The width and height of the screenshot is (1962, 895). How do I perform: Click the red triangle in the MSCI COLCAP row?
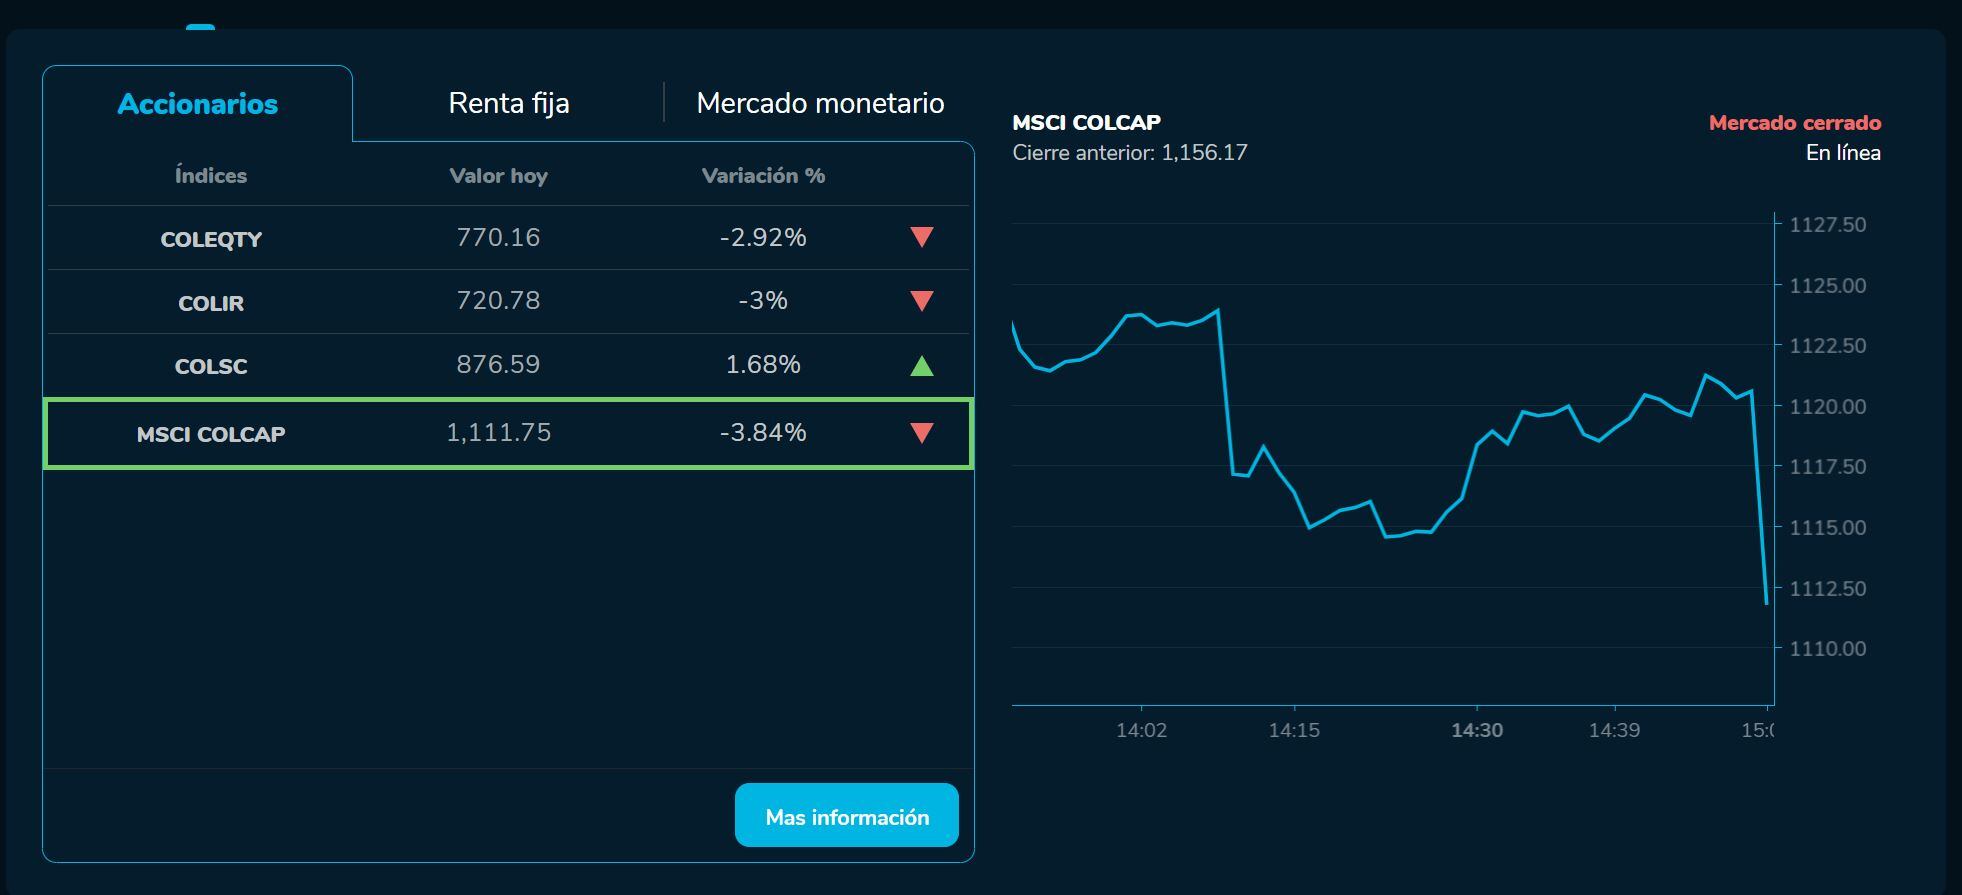pyautogui.click(x=921, y=433)
